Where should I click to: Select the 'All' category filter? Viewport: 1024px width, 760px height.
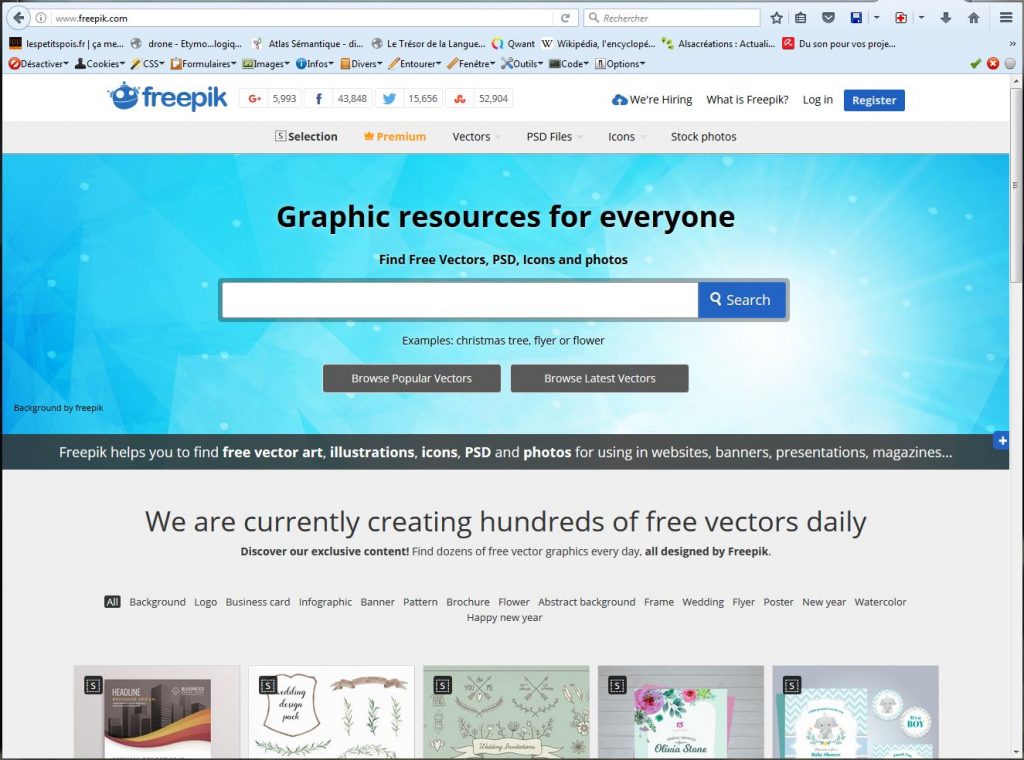tap(112, 602)
